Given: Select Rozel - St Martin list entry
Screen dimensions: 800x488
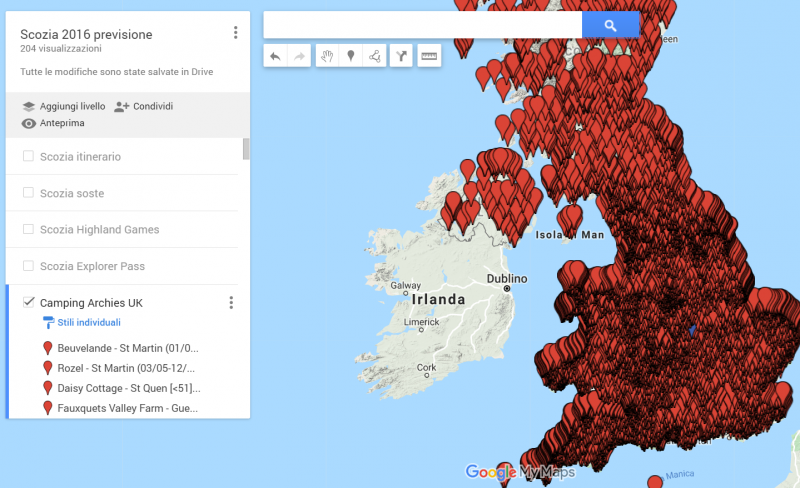Looking at the screenshot, I should point(127,368).
